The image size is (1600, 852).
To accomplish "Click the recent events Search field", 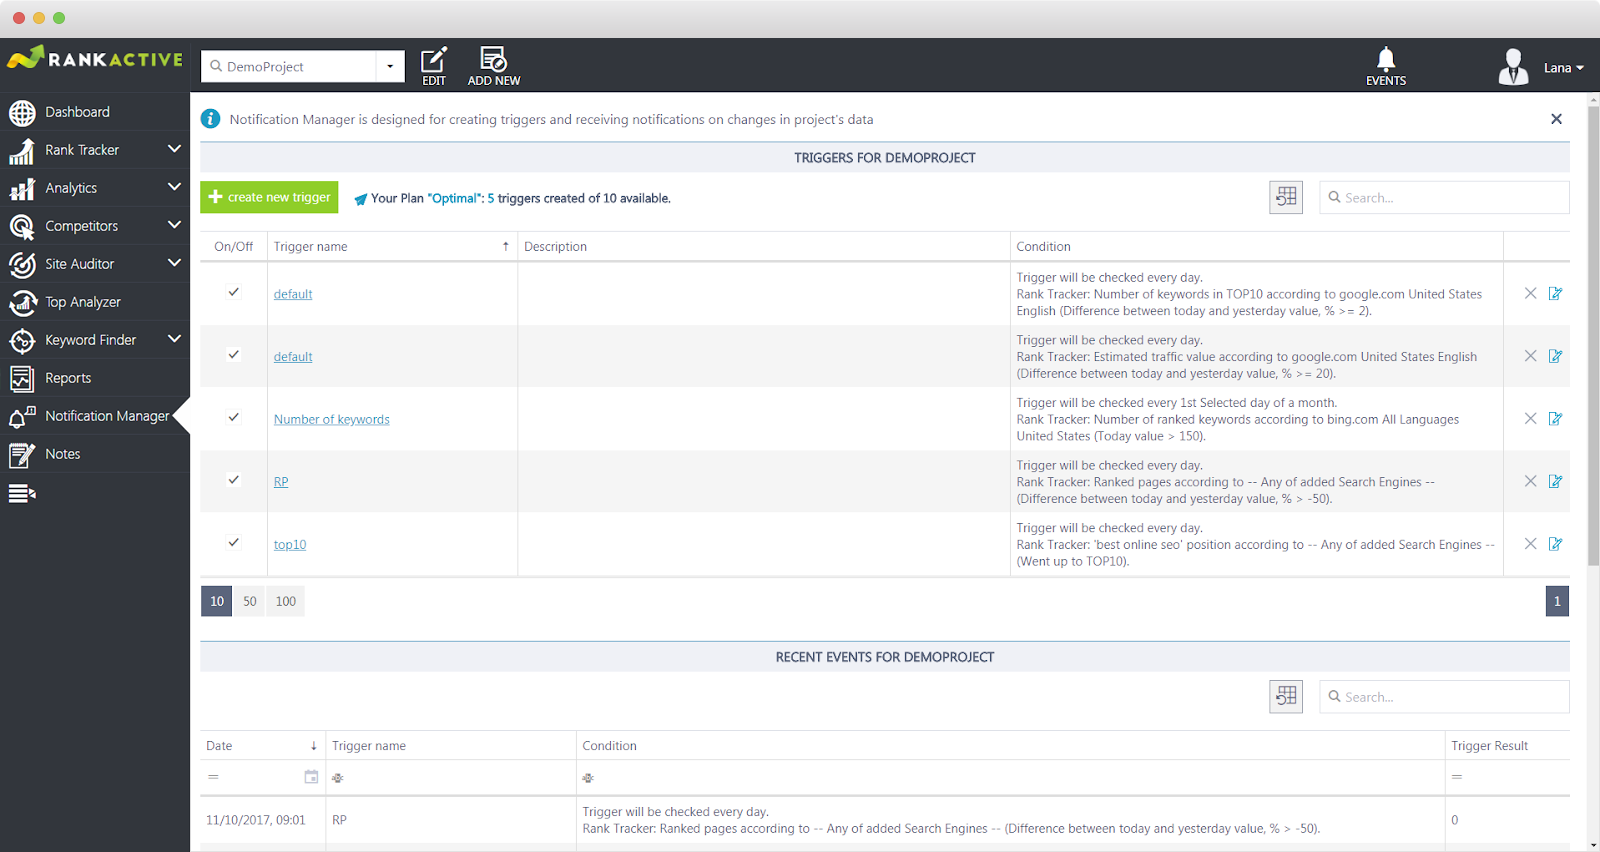I will pos(1444,696).
